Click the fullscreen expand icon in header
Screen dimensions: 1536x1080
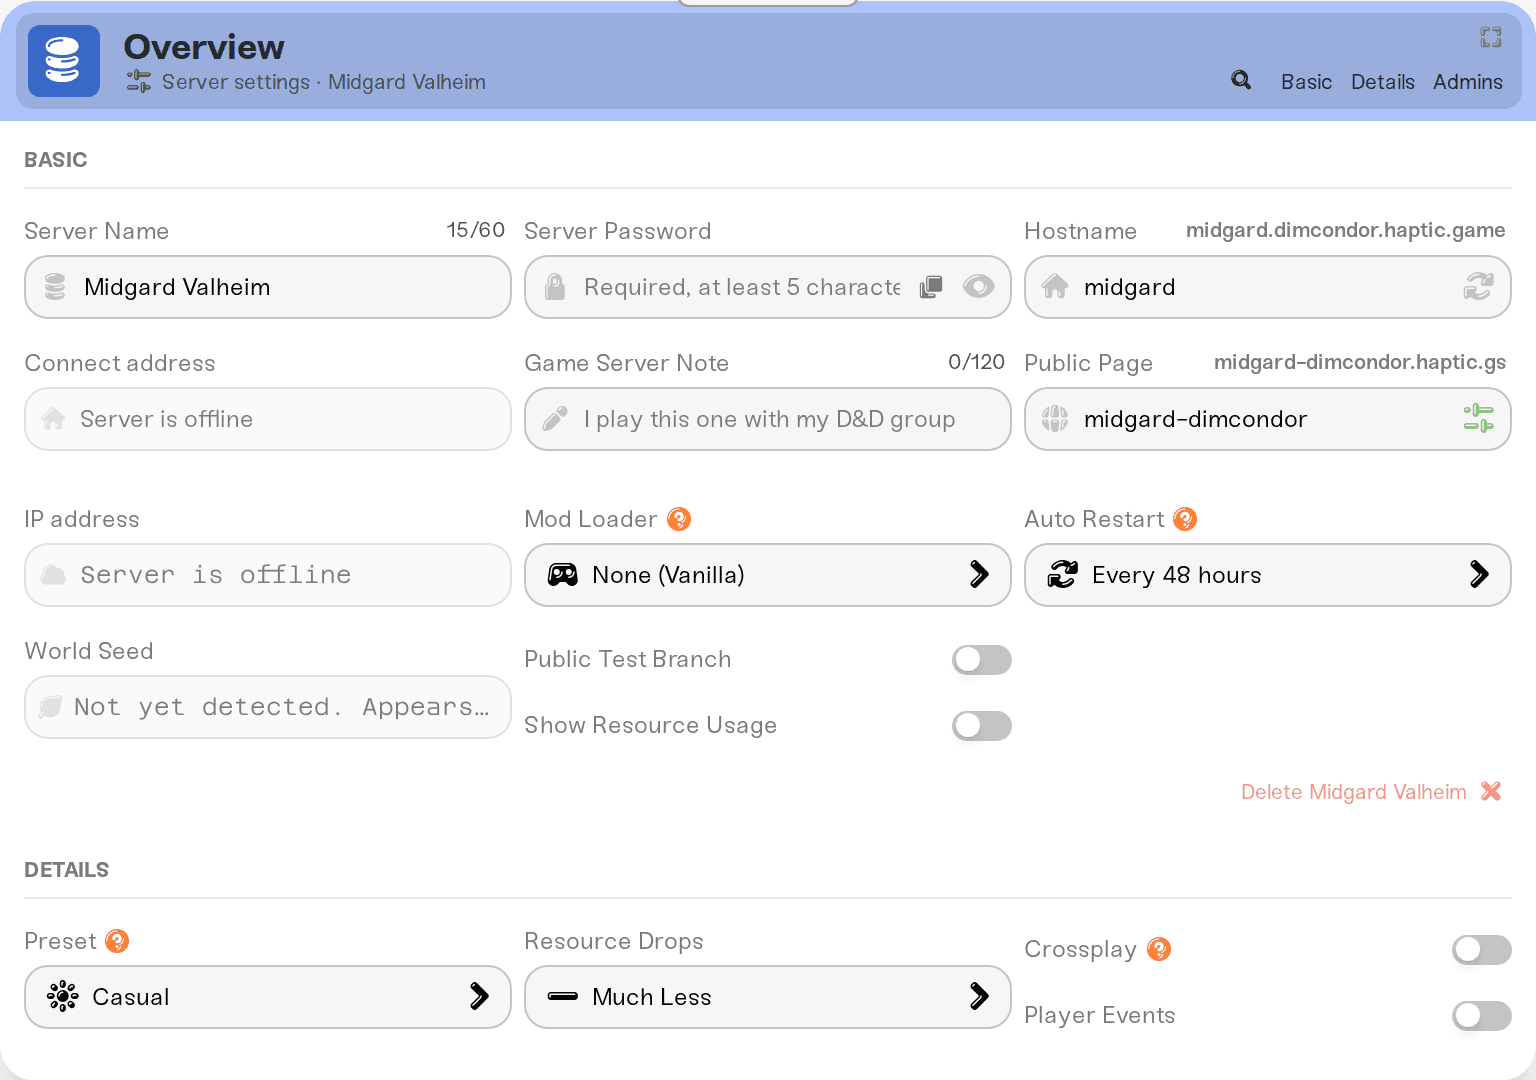(1491, 37)
